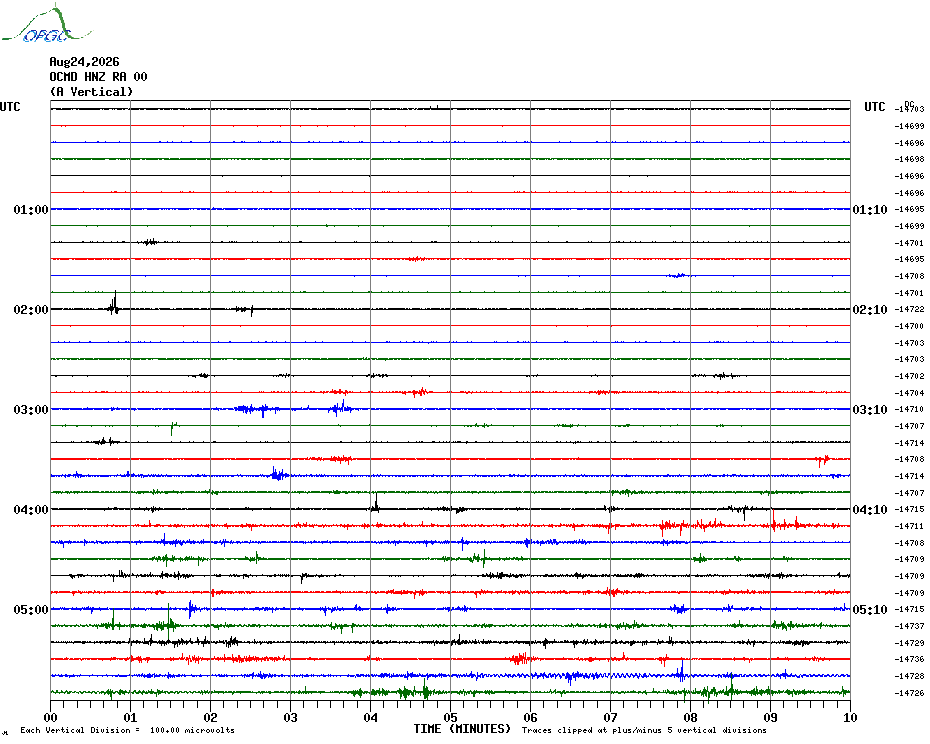Image resolution: width=930 pixels, height=744 pixels.
Task: Click the 02 minute axis label
Action: pyautogui.click(x=211, y=717)
